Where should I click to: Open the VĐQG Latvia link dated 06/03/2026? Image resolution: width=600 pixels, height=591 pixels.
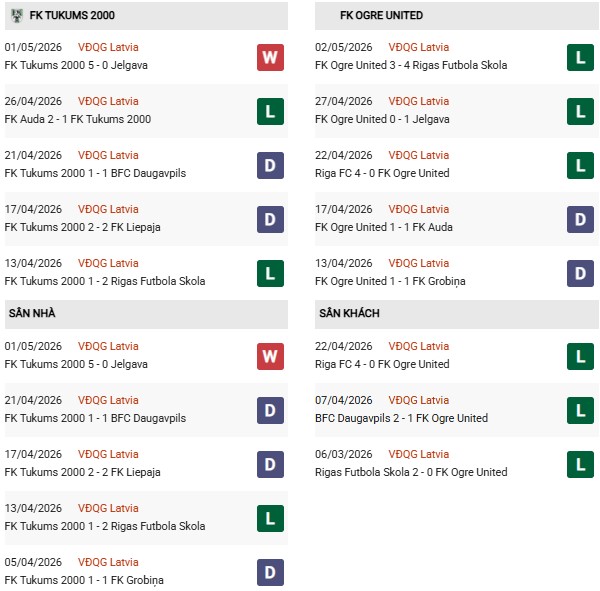pos(419,454)
